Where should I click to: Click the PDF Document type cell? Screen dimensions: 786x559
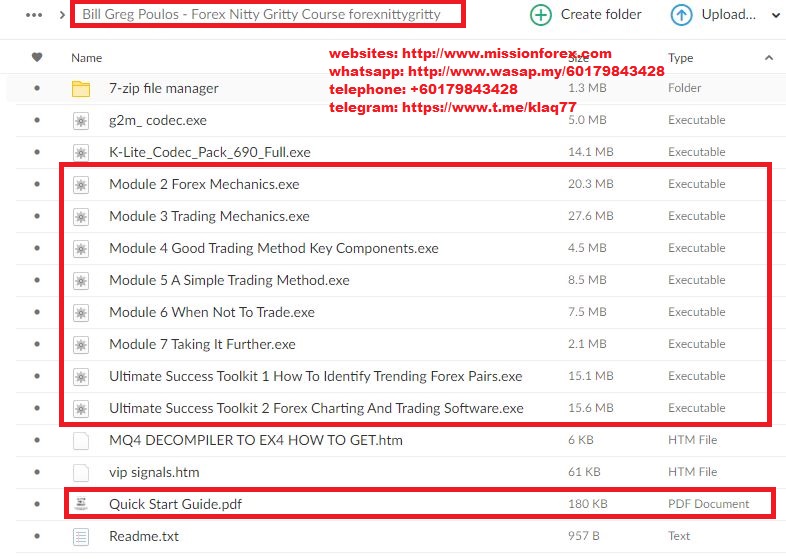coord(708,504)
